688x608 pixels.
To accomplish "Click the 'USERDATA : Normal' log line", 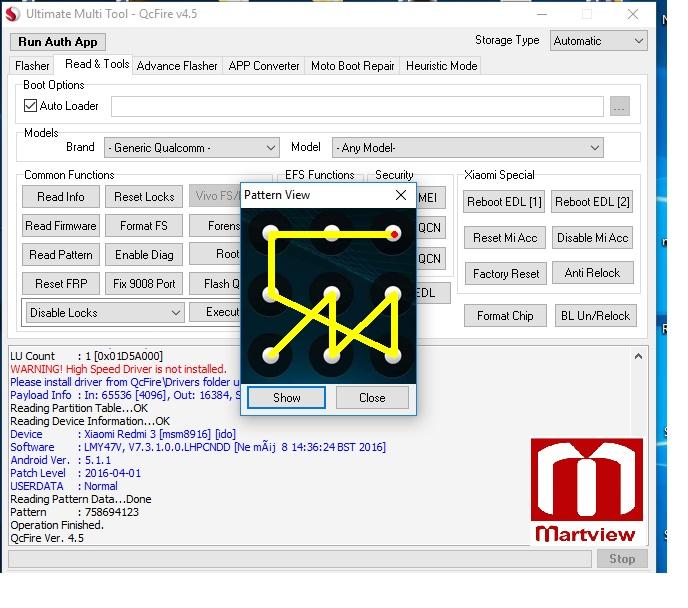I will tap(64, 486).
